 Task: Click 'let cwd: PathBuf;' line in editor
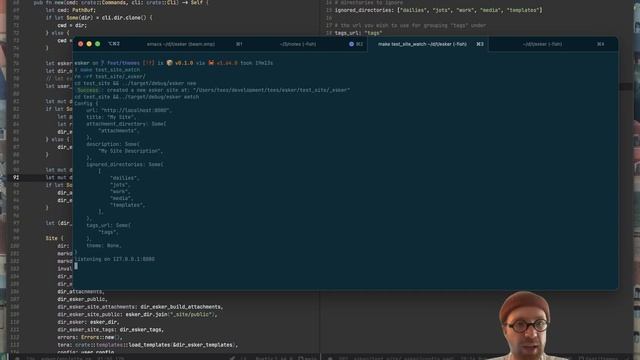tap(70, 10)
